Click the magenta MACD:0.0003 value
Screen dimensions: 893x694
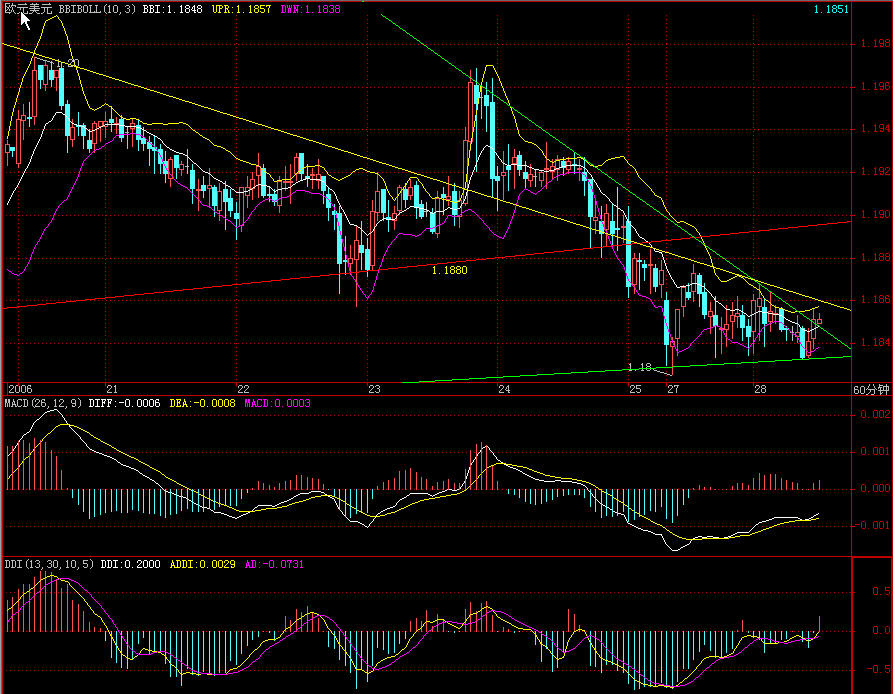[x=277, y=404]
